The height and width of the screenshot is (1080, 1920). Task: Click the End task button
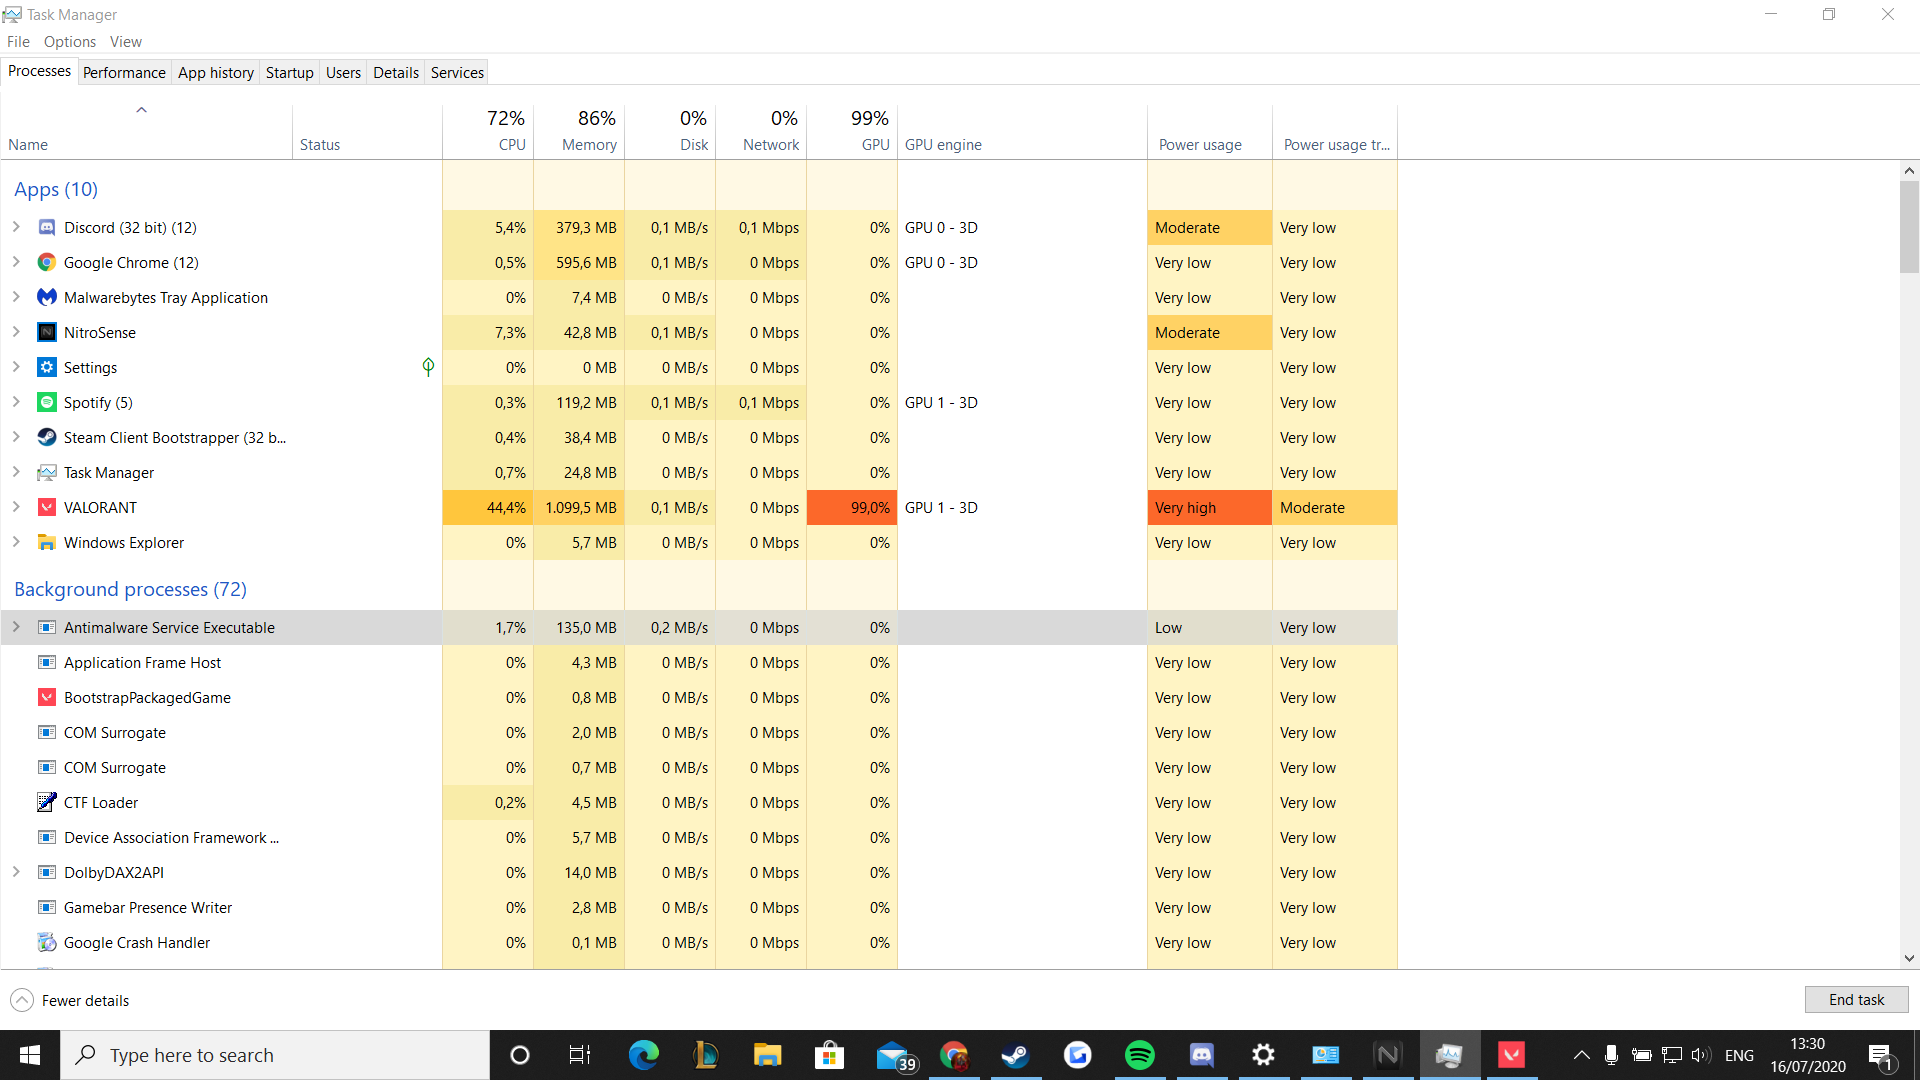coord(1856,1000)
